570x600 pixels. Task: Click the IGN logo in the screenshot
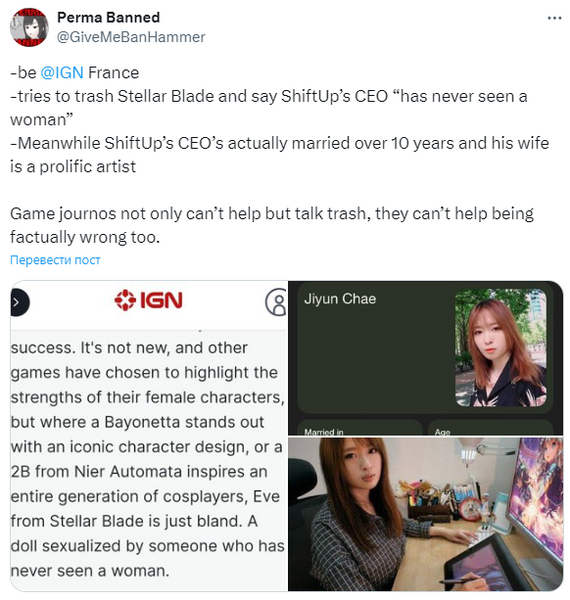point(148,300)
